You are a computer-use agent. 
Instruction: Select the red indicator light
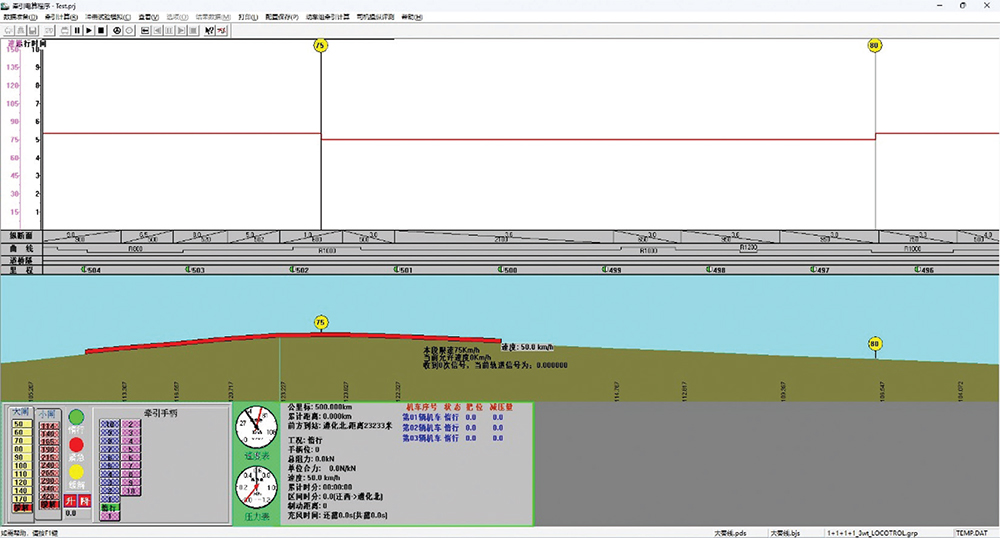click(x=76, y=443)
